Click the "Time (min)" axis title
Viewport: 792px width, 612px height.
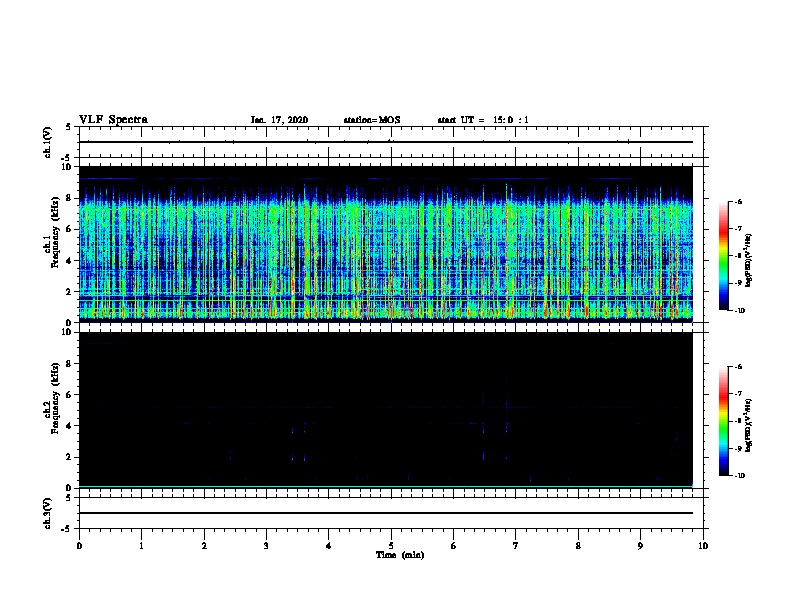[x=400, y=555]
